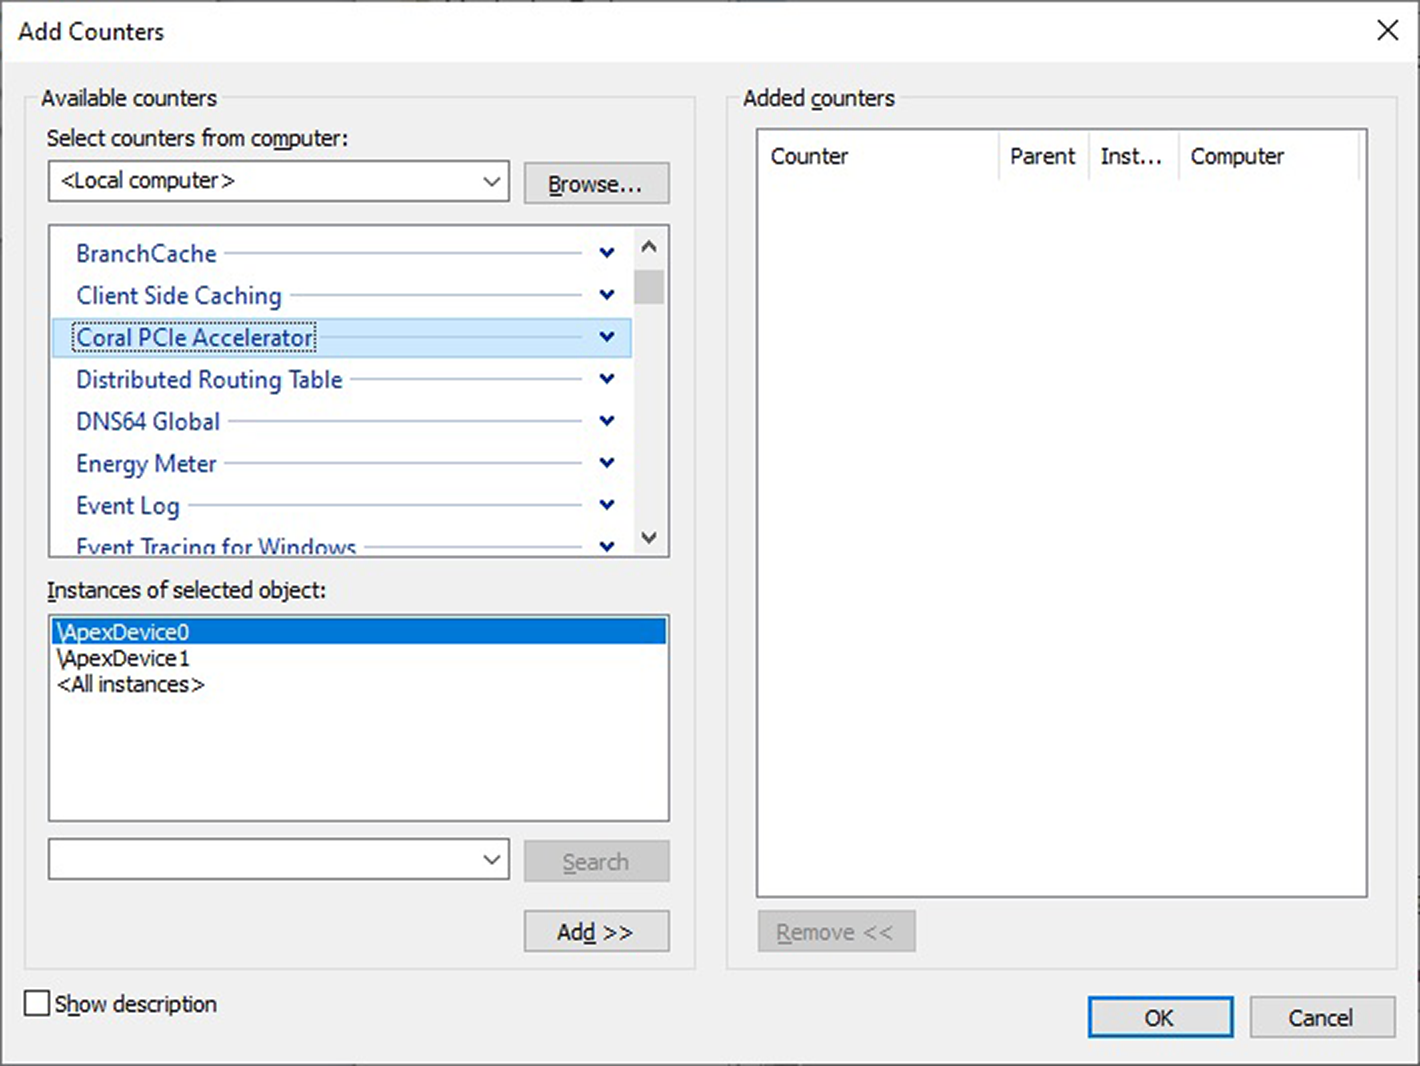Expand the BranchCache counter chevron

606,253
